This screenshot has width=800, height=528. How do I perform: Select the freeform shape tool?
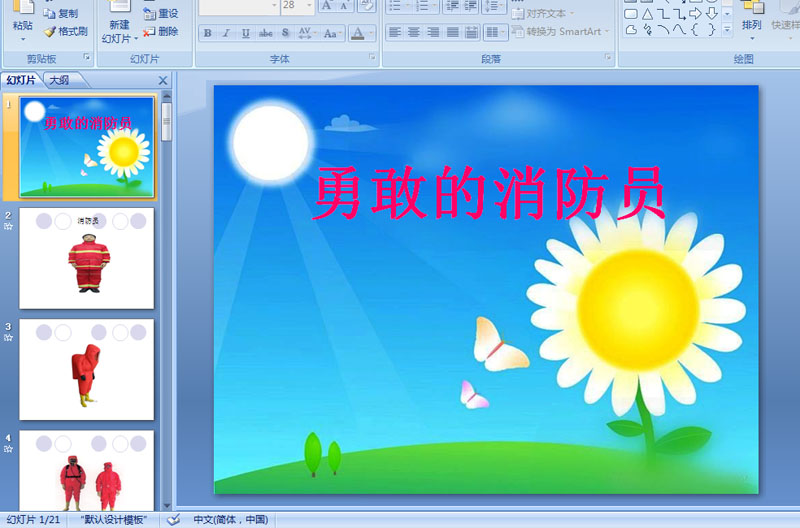(631, 30)
